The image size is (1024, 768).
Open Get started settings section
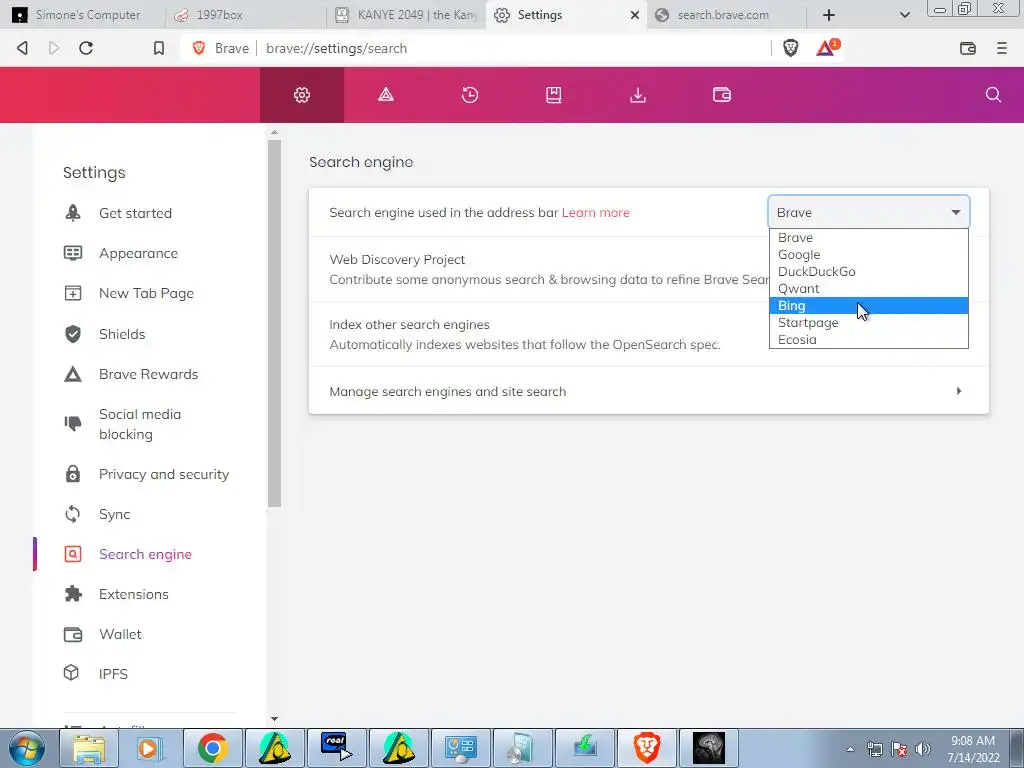pyautogui.click(x=135, y=213)
